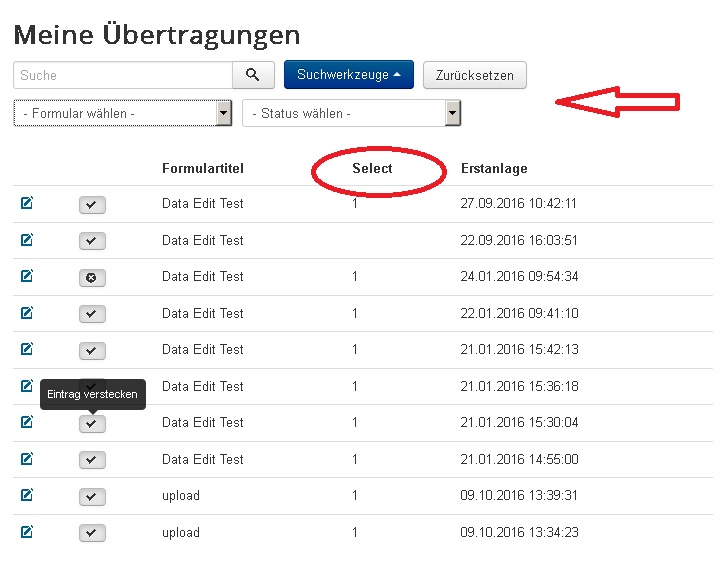Click the magnifier search button
The height and width of the screenshot is (586, 721).
pyautogui.click(x=253, y=75)
